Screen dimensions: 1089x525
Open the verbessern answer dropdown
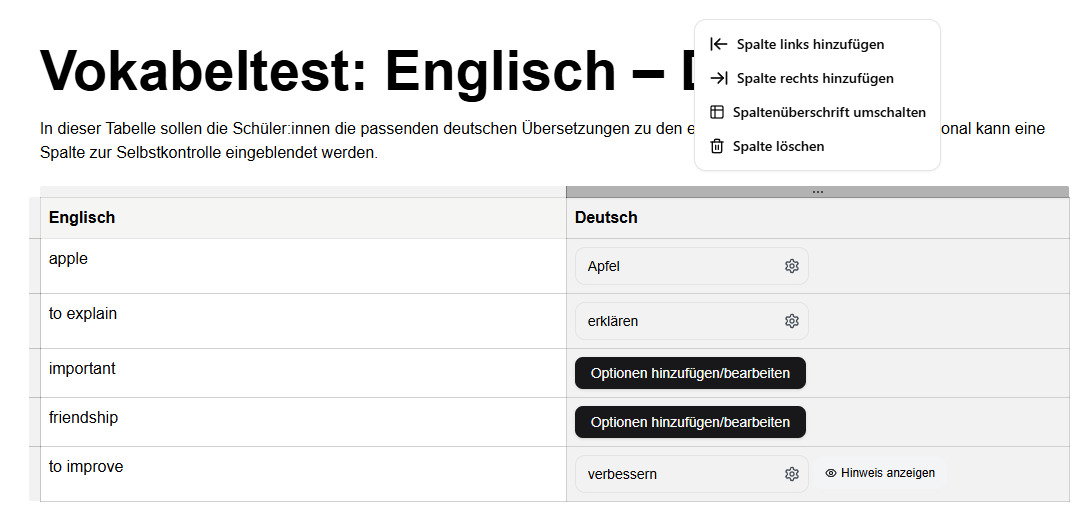point(678,474)
